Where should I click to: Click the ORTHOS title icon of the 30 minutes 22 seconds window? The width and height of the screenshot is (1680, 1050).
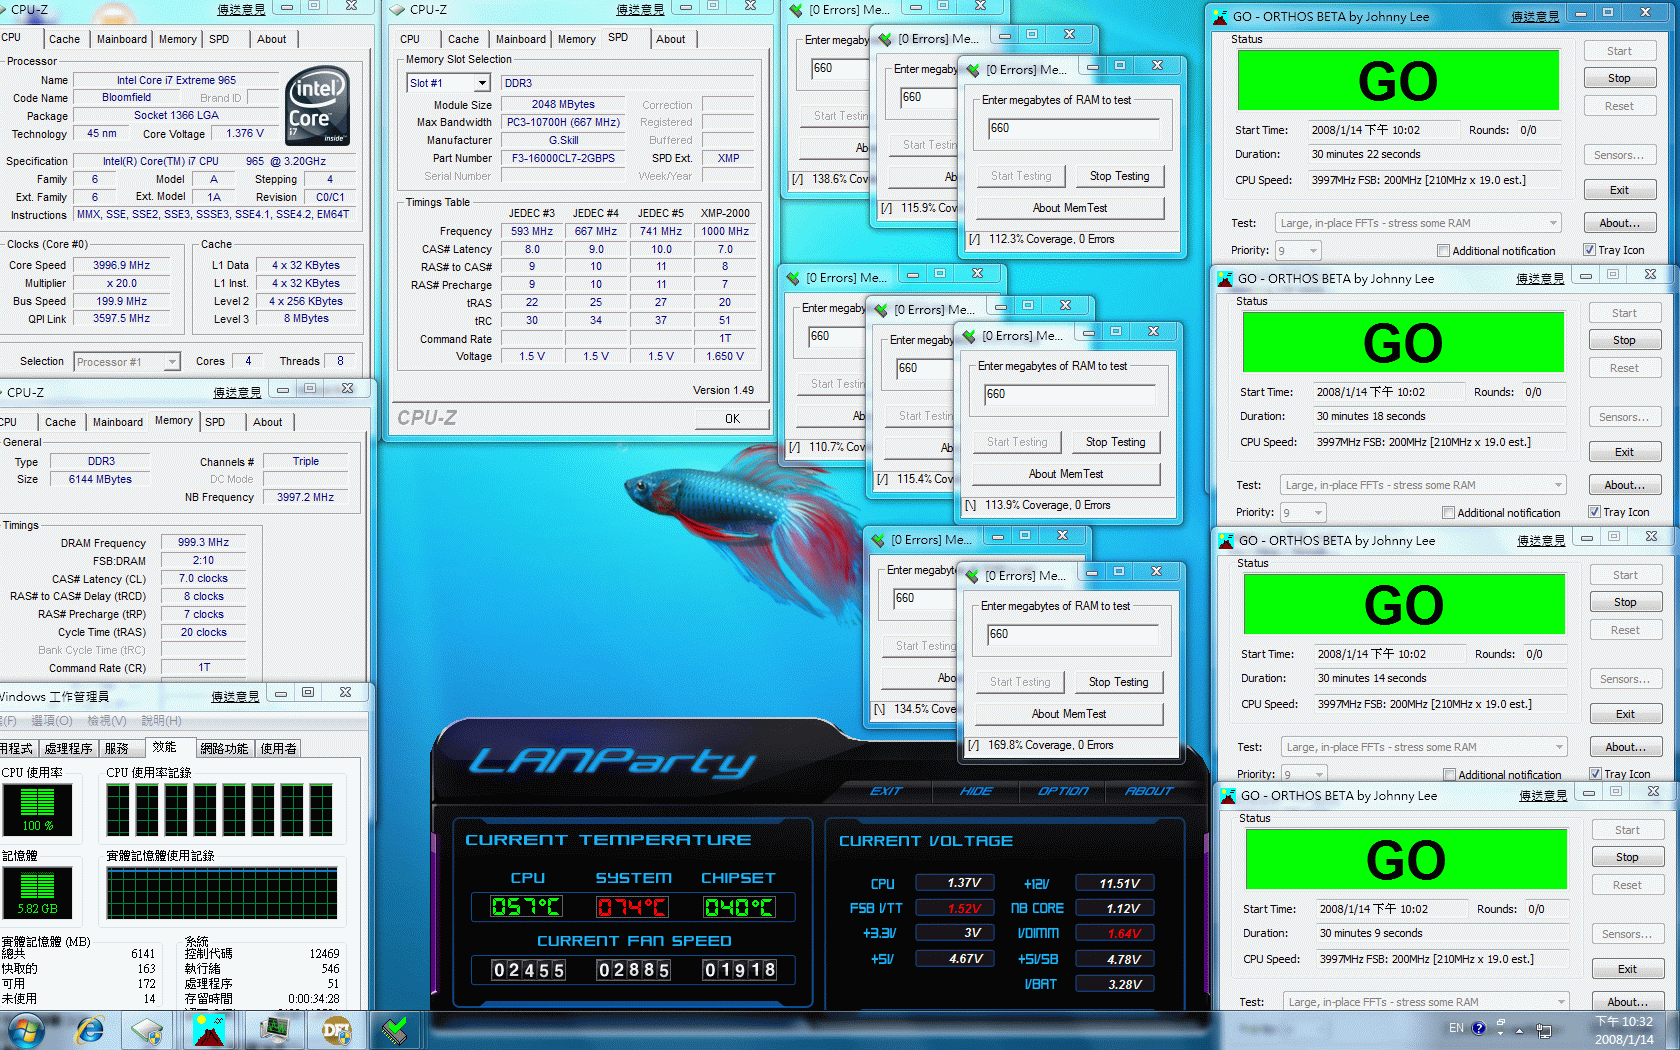click(x=1220, y=17)
